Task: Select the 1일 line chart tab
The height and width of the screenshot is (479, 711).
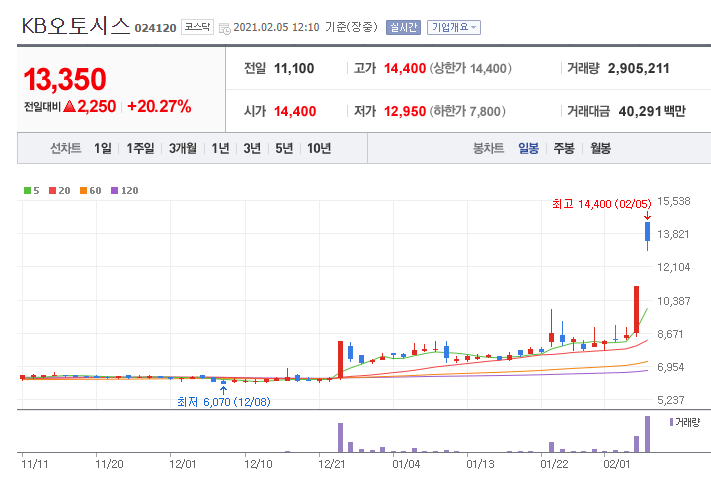Action: pos(102,148)
